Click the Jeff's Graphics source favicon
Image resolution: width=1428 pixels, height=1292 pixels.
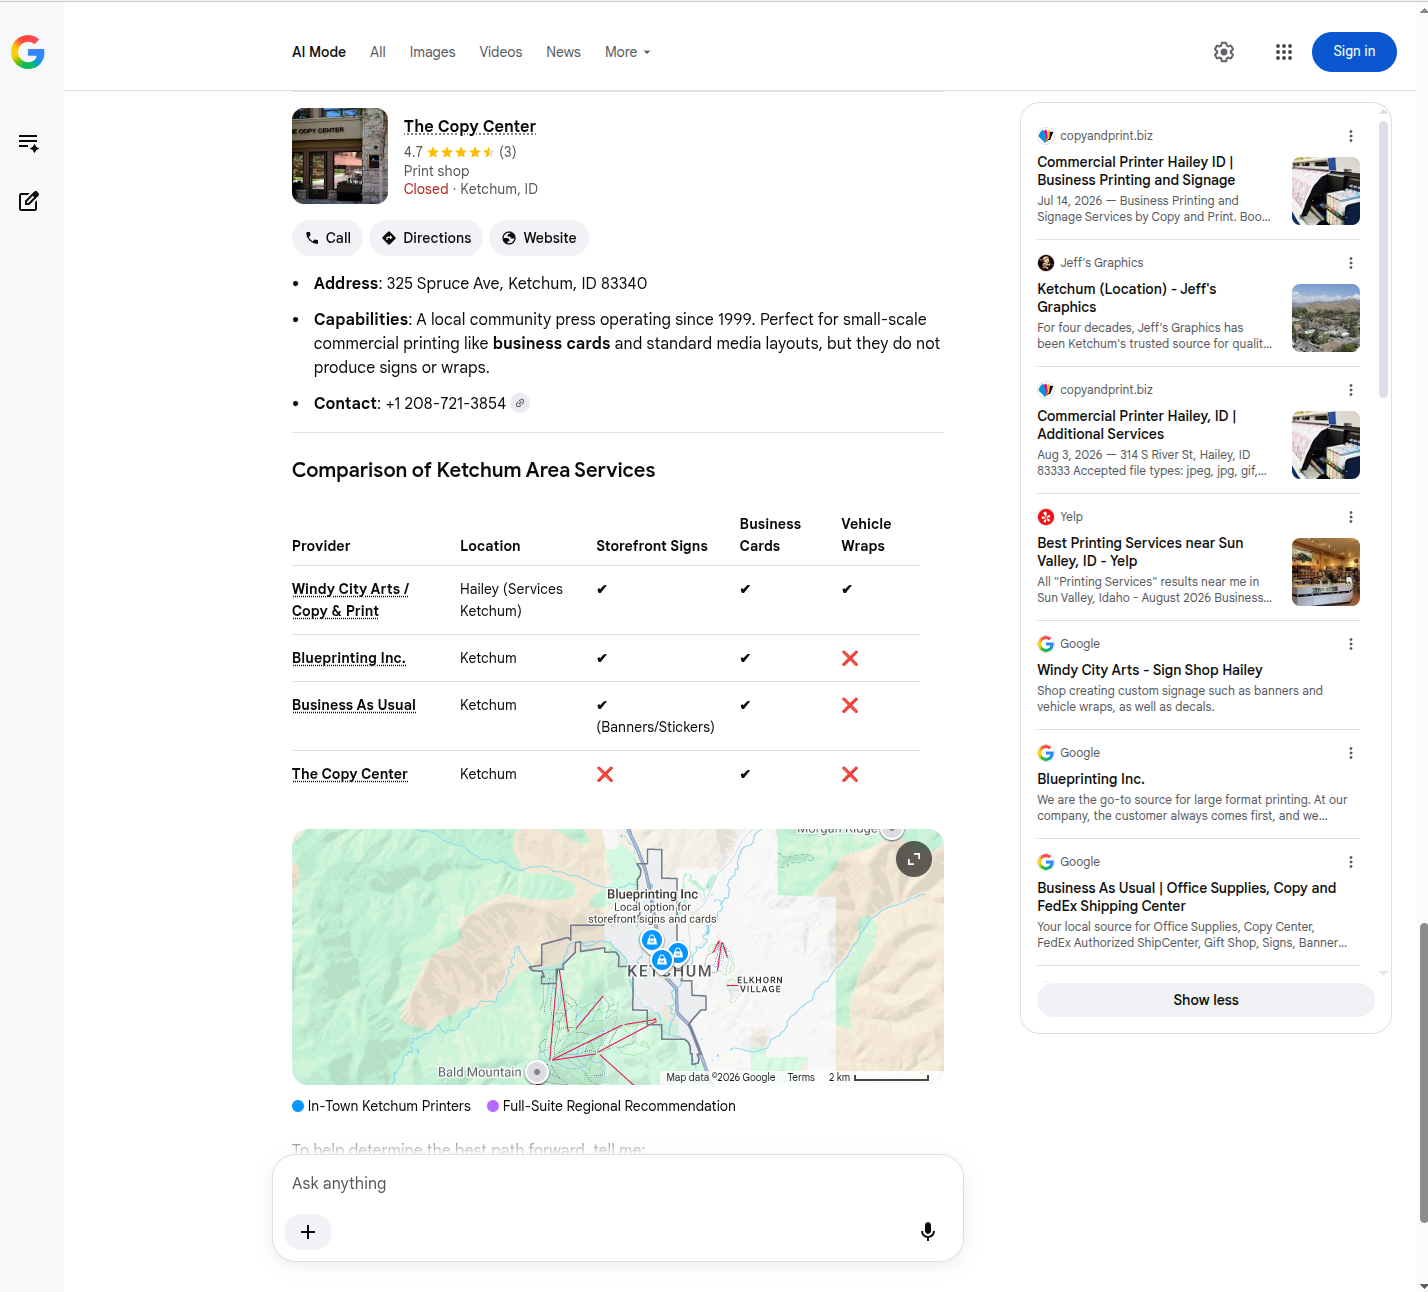[x=1046, y=263]
